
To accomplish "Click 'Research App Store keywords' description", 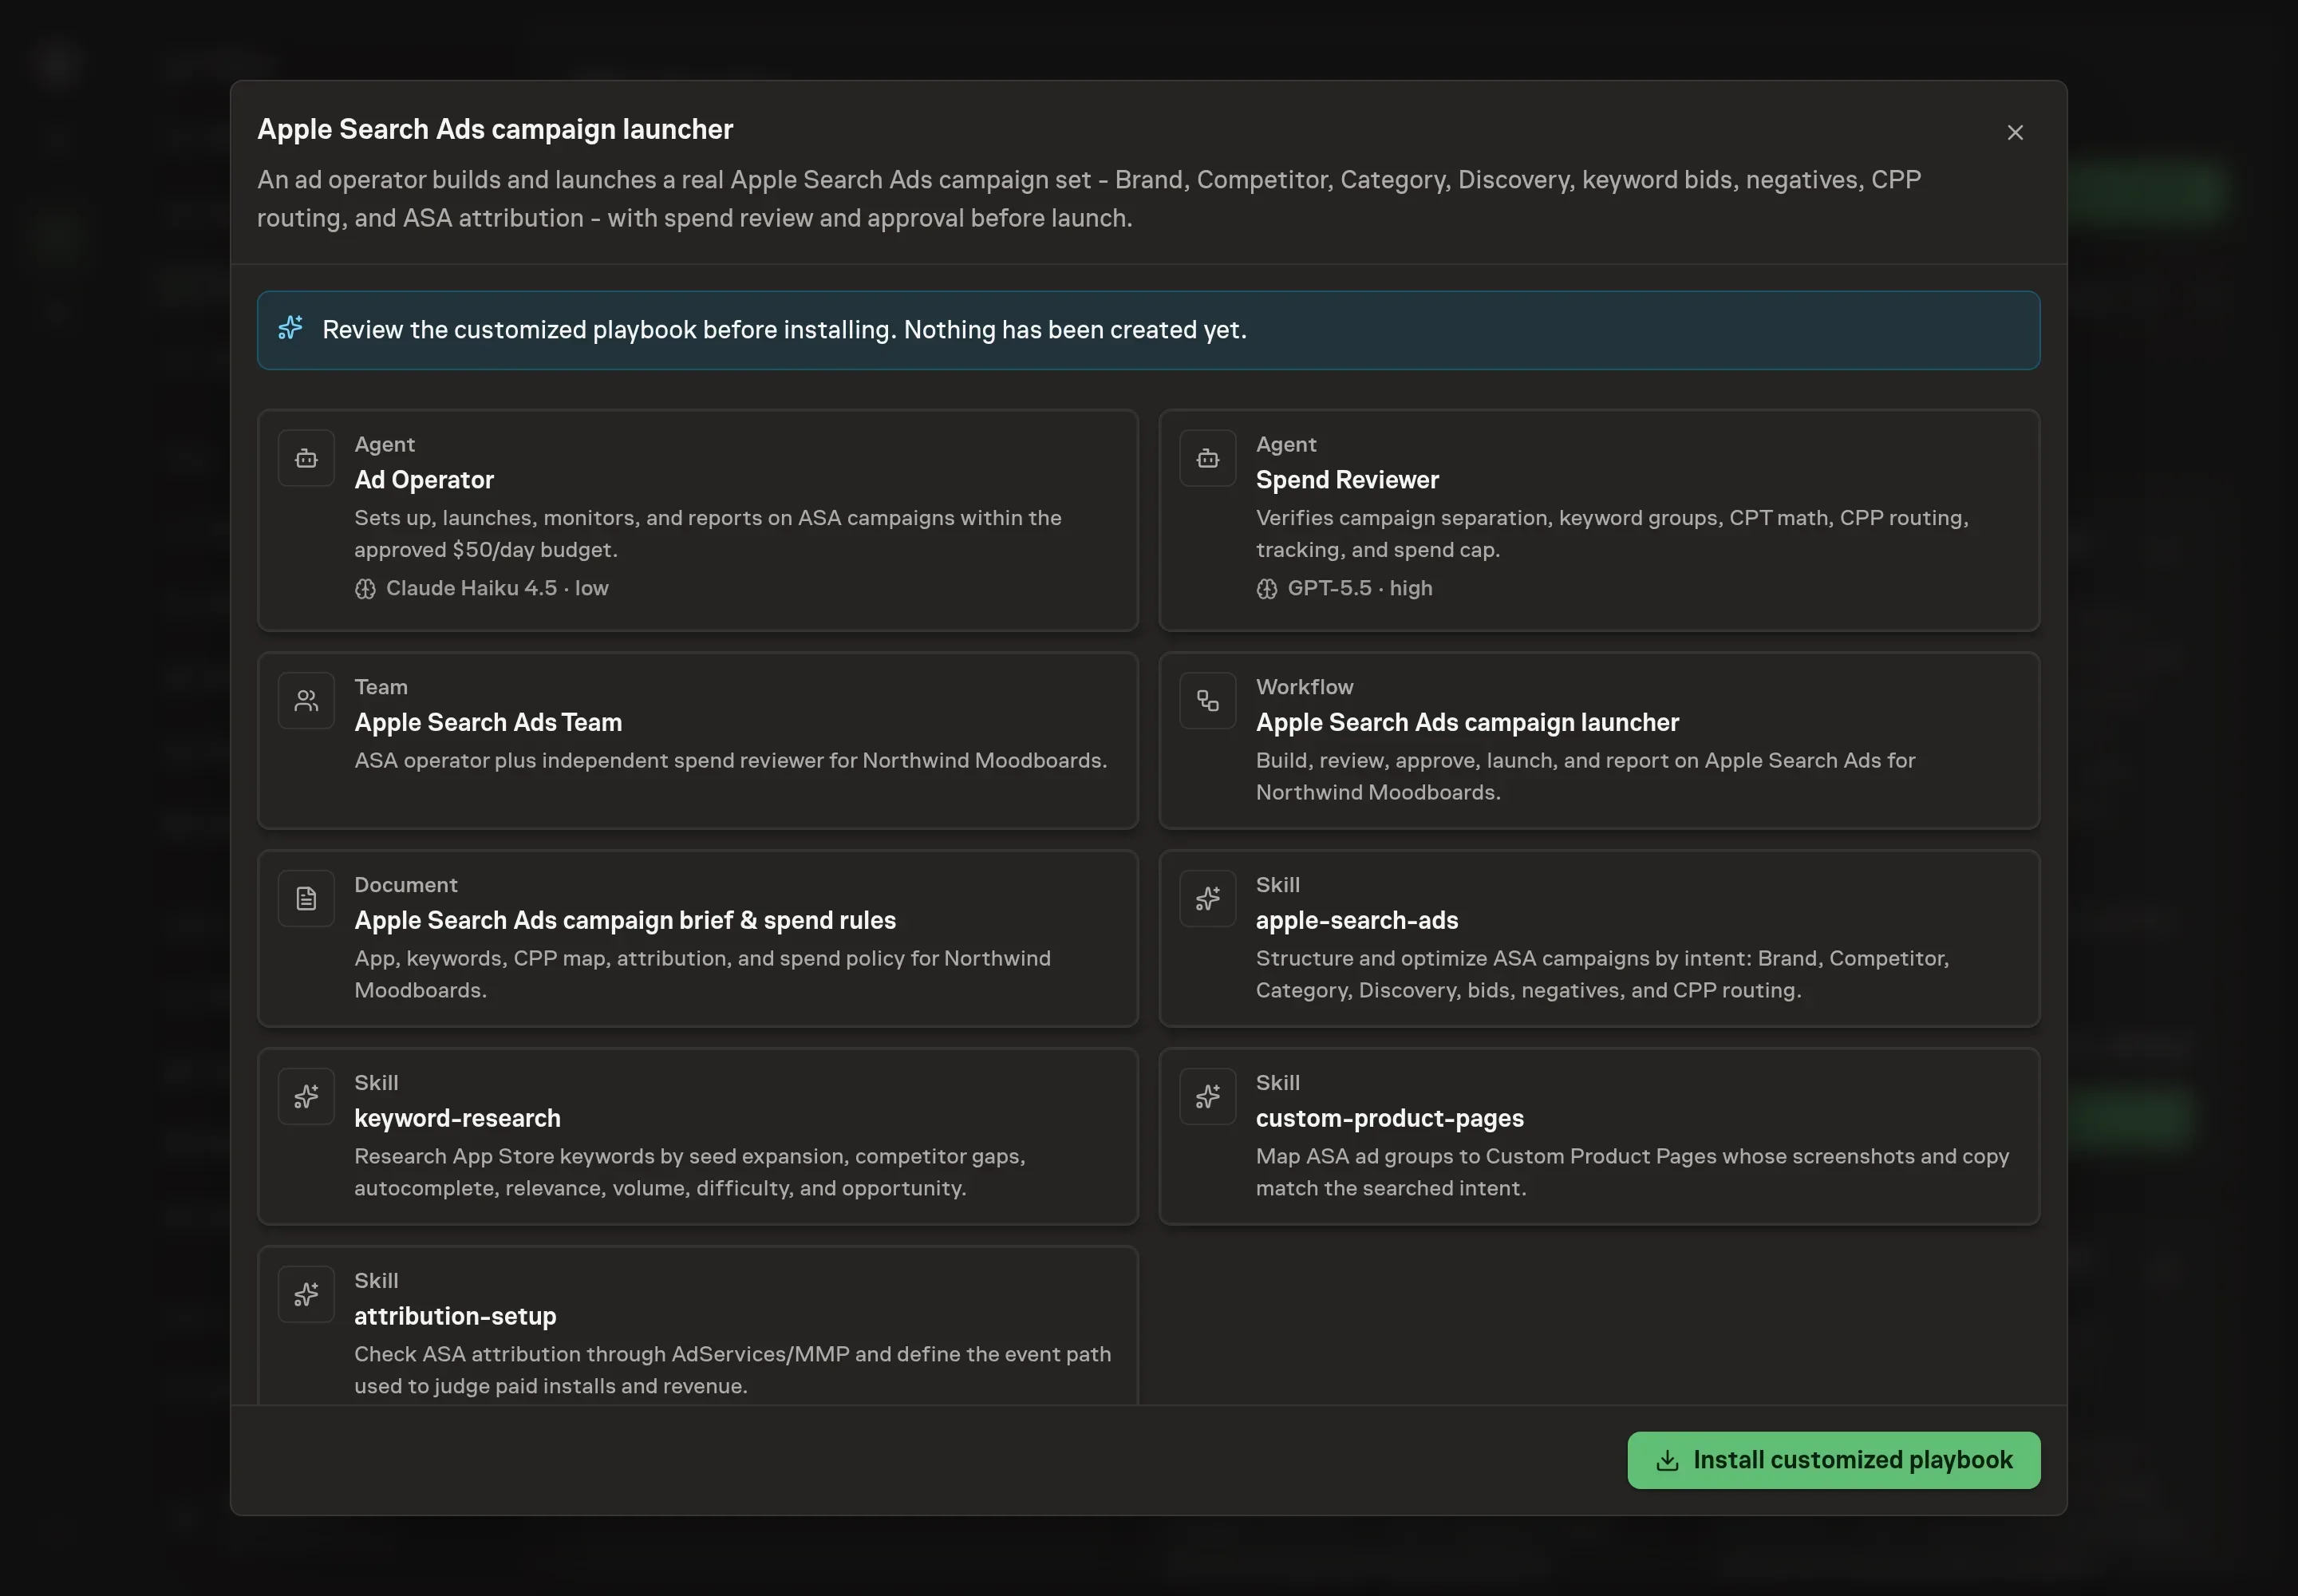I will point(690,1172).
